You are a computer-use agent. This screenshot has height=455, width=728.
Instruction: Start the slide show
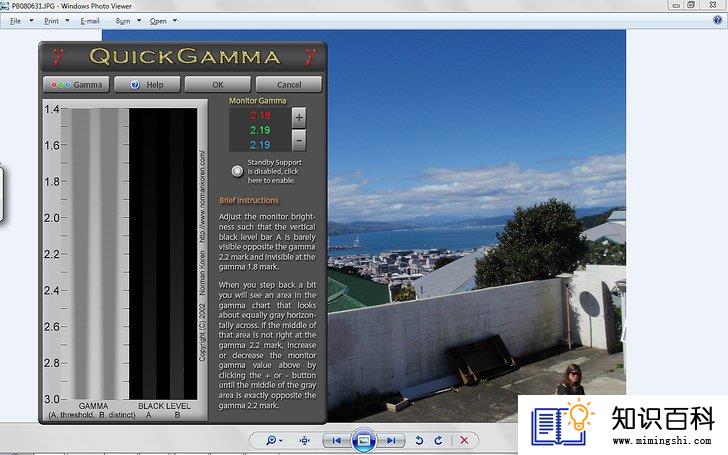pyautogui.click(x=364, y=440)
